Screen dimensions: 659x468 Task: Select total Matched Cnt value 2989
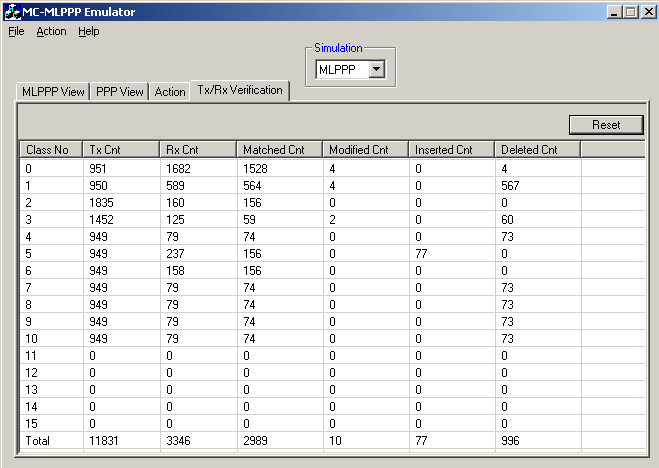tap(255, 441)
